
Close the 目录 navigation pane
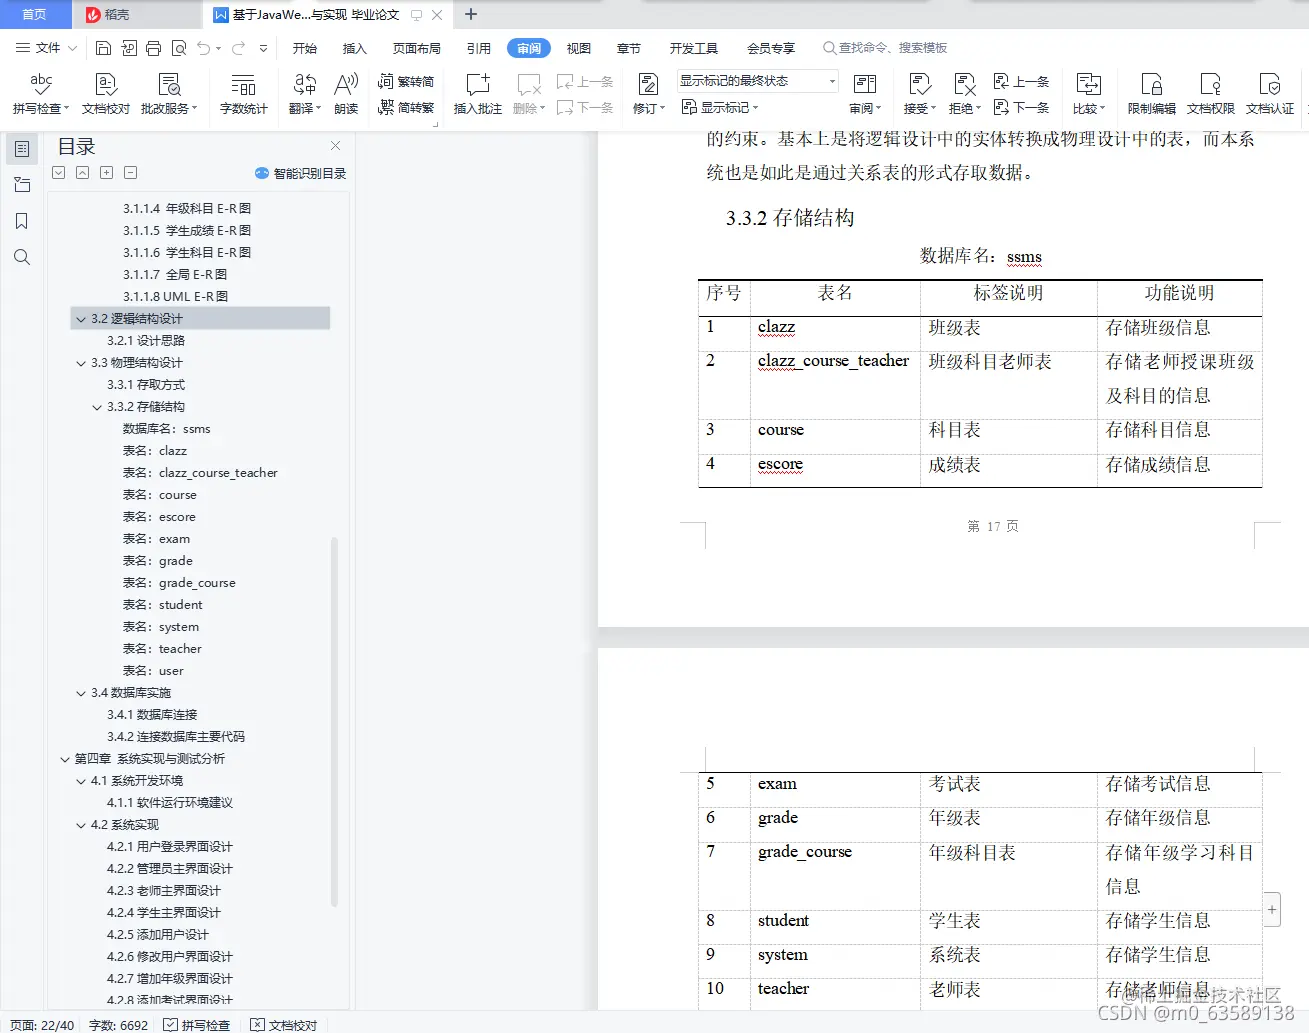(x=336, y=146)
